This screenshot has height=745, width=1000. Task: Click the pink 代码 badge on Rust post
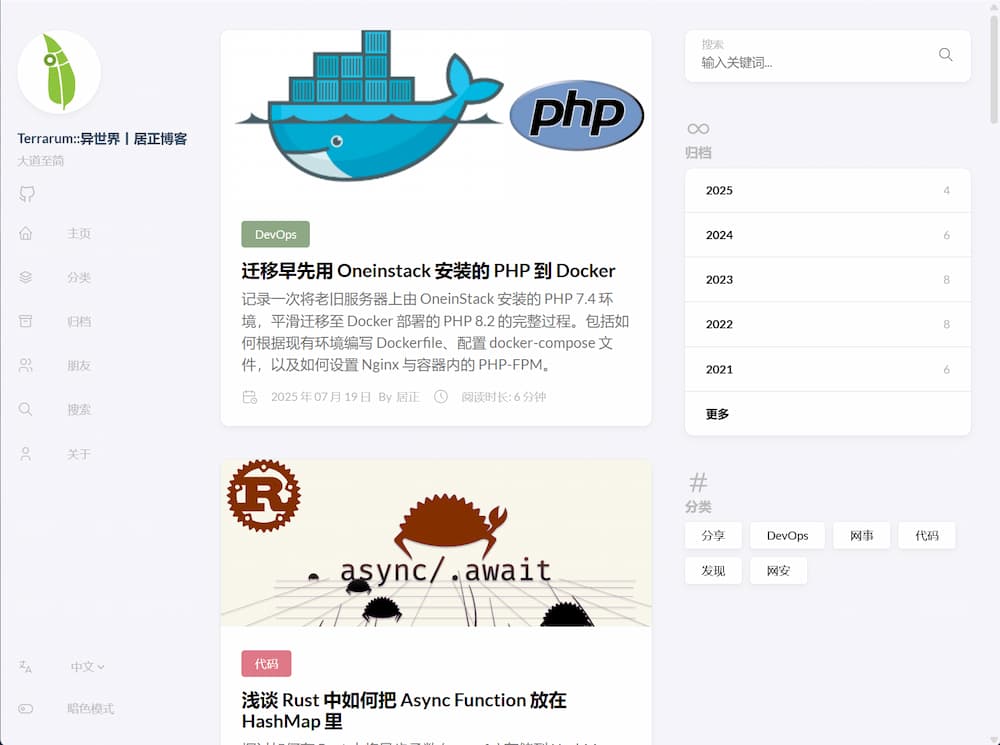pos(266,663)
